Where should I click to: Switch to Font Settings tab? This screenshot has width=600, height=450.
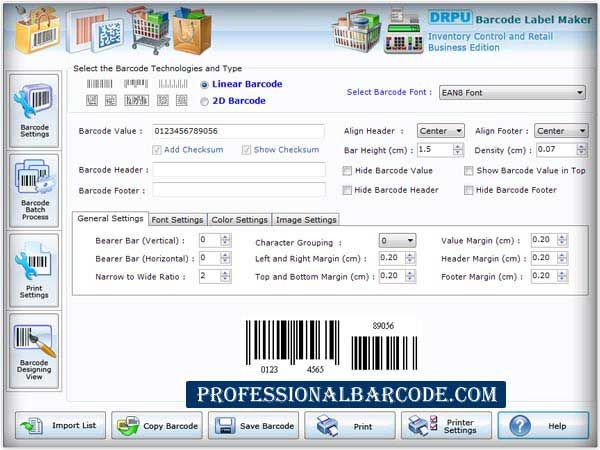point(177,220)
